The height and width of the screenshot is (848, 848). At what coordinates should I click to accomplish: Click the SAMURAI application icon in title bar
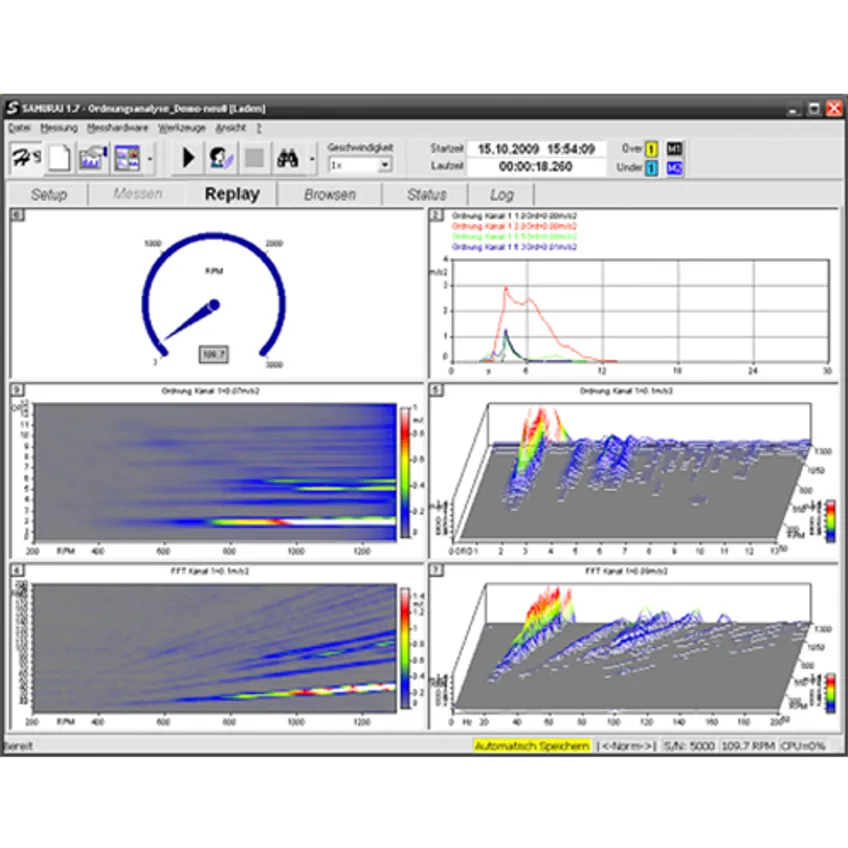click(x=12, y=108)
